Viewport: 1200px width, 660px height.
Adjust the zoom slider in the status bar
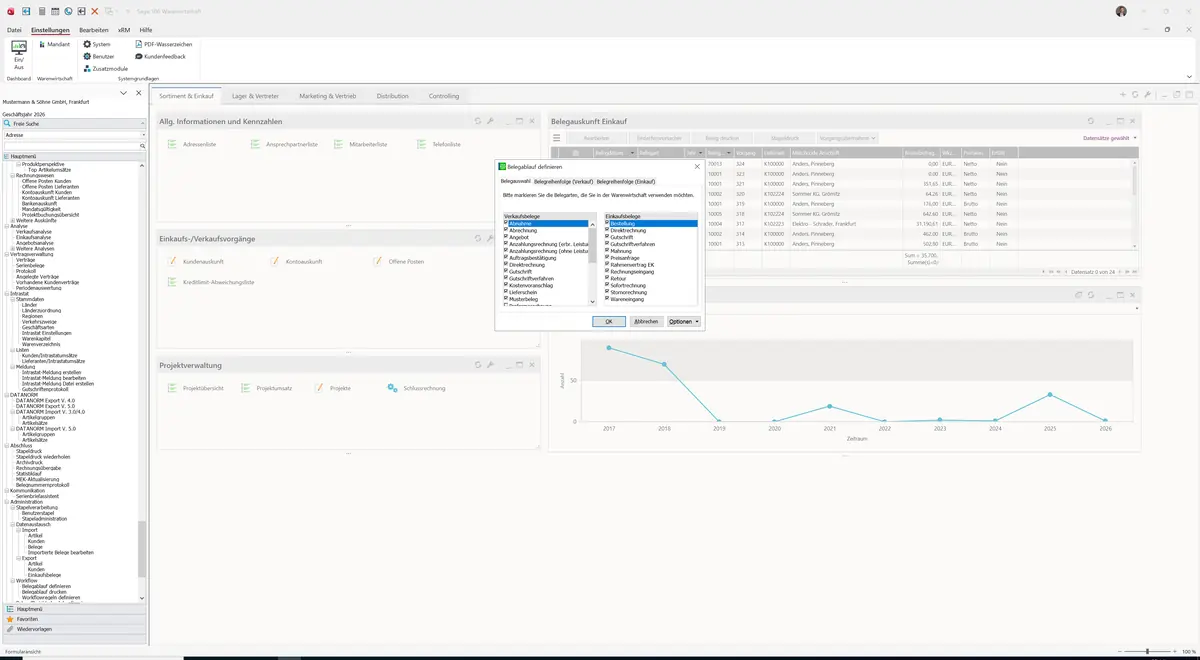click(x=1147, y=651)
